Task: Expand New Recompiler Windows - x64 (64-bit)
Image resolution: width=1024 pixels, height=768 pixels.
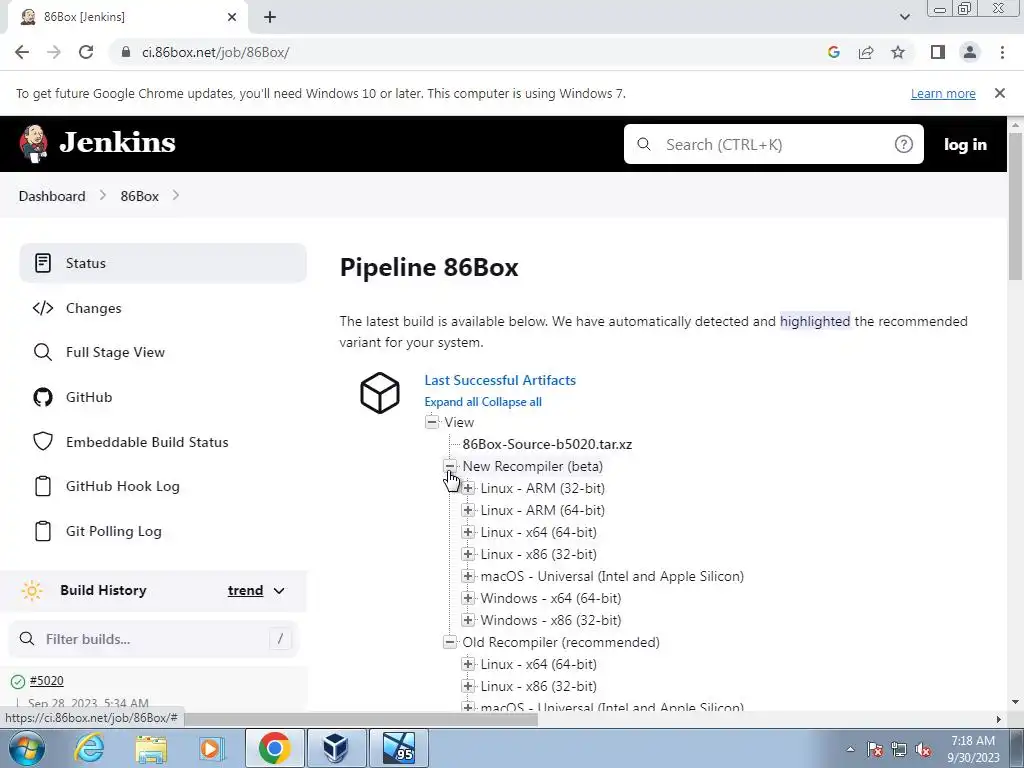Action: 468,598
